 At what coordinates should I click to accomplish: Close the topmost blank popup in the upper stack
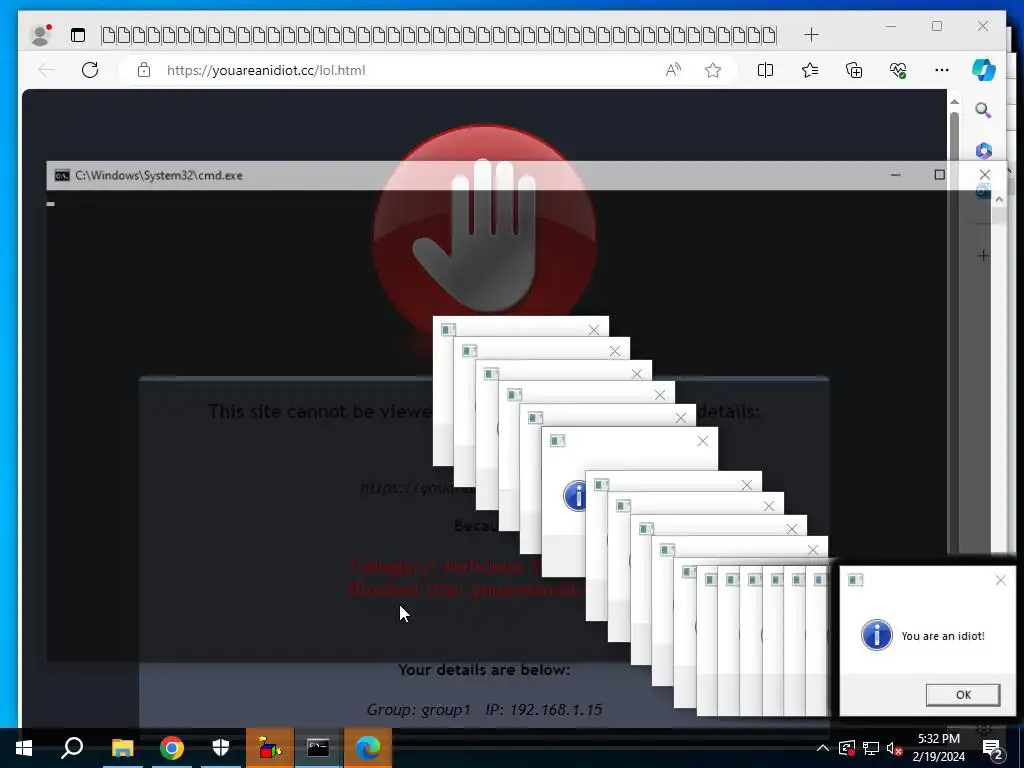click(594, 330)
